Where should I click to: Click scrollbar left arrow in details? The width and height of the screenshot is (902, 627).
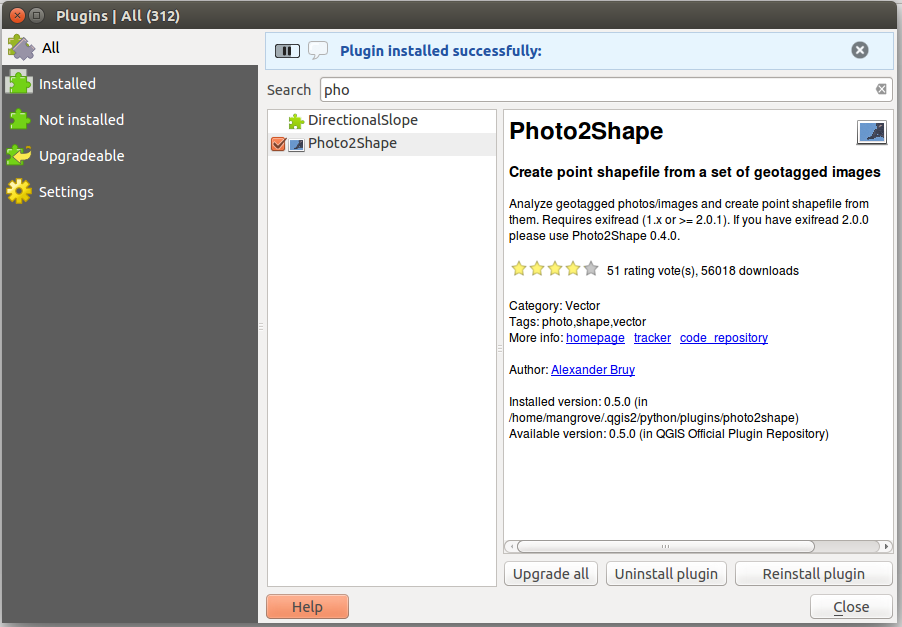tap(511, 546)
